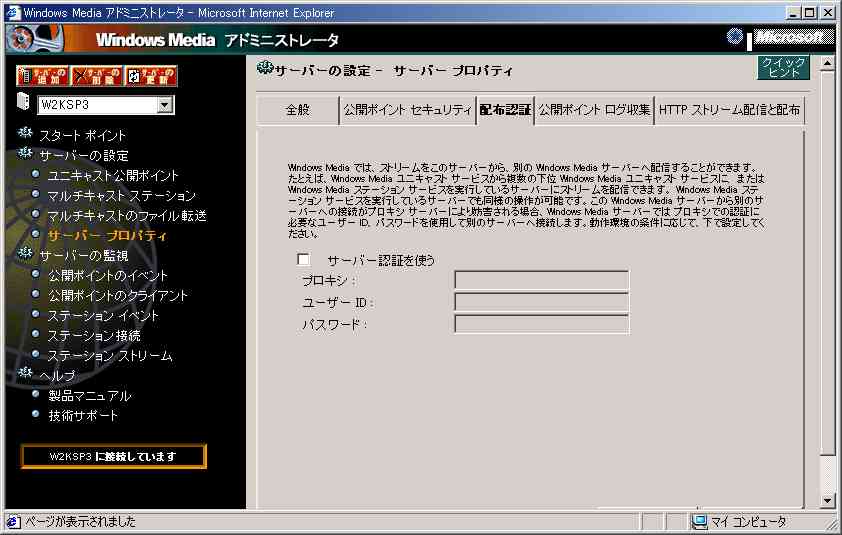Image resolution: width=842 pixels, height=535 pixels.
Task: Click the scrollbar up arrow
Action: pyautogui.click(x=828, y=63)
